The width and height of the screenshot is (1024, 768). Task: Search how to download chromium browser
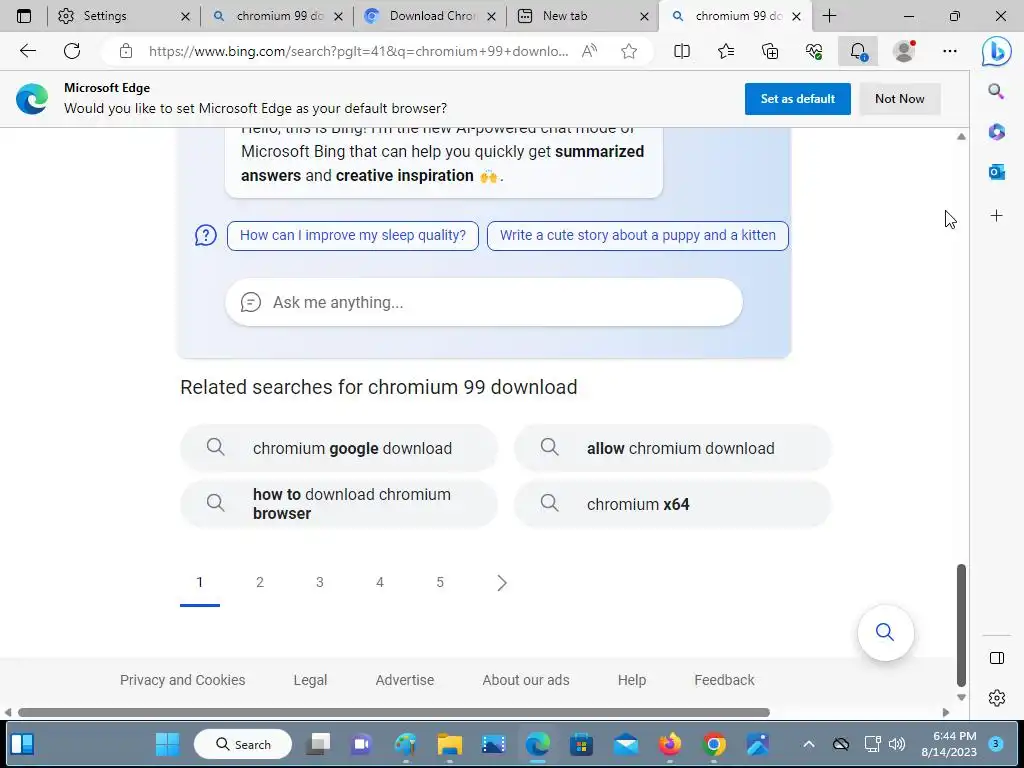(339, 504)
